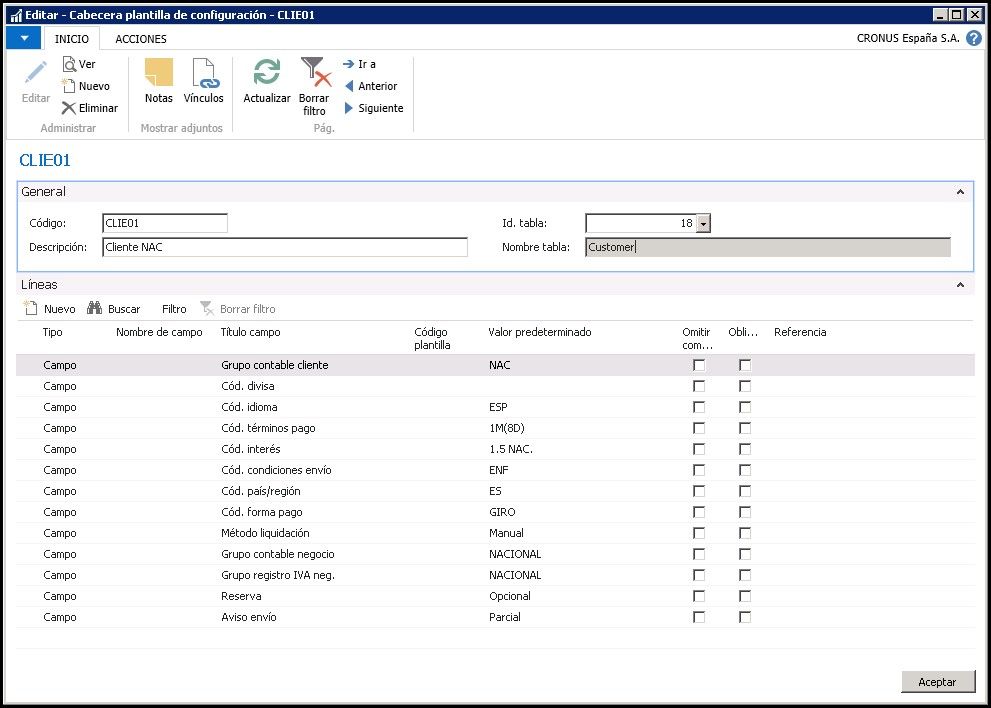Image resolution: width=991 pixels, height=708 pixels.
Task: Open the Id. tabla dropdown arrow
Action: 703,224
